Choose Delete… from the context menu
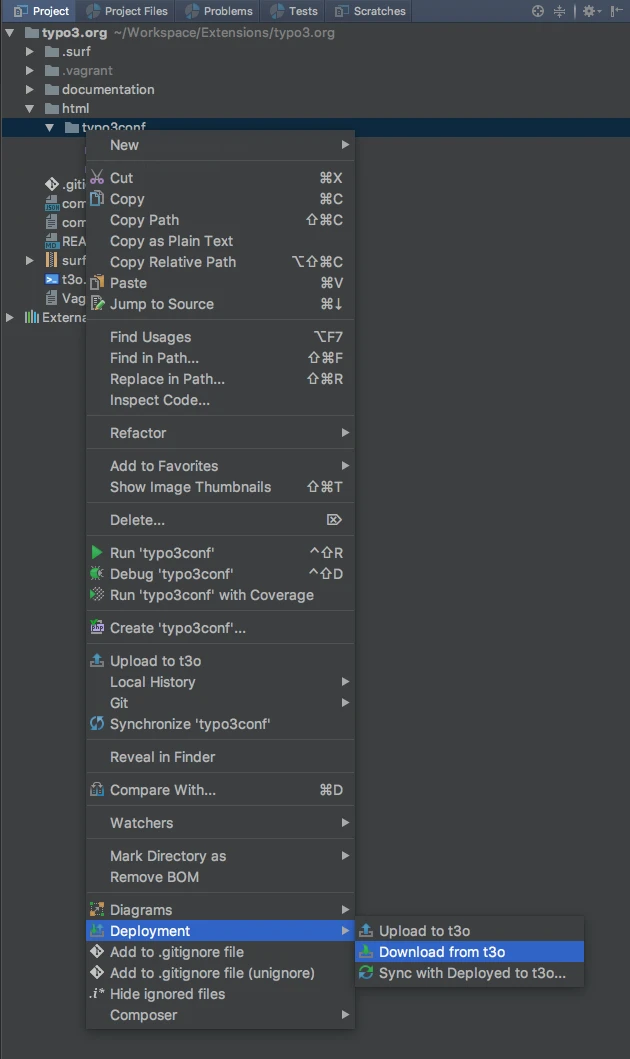 [x=220, y=520]
